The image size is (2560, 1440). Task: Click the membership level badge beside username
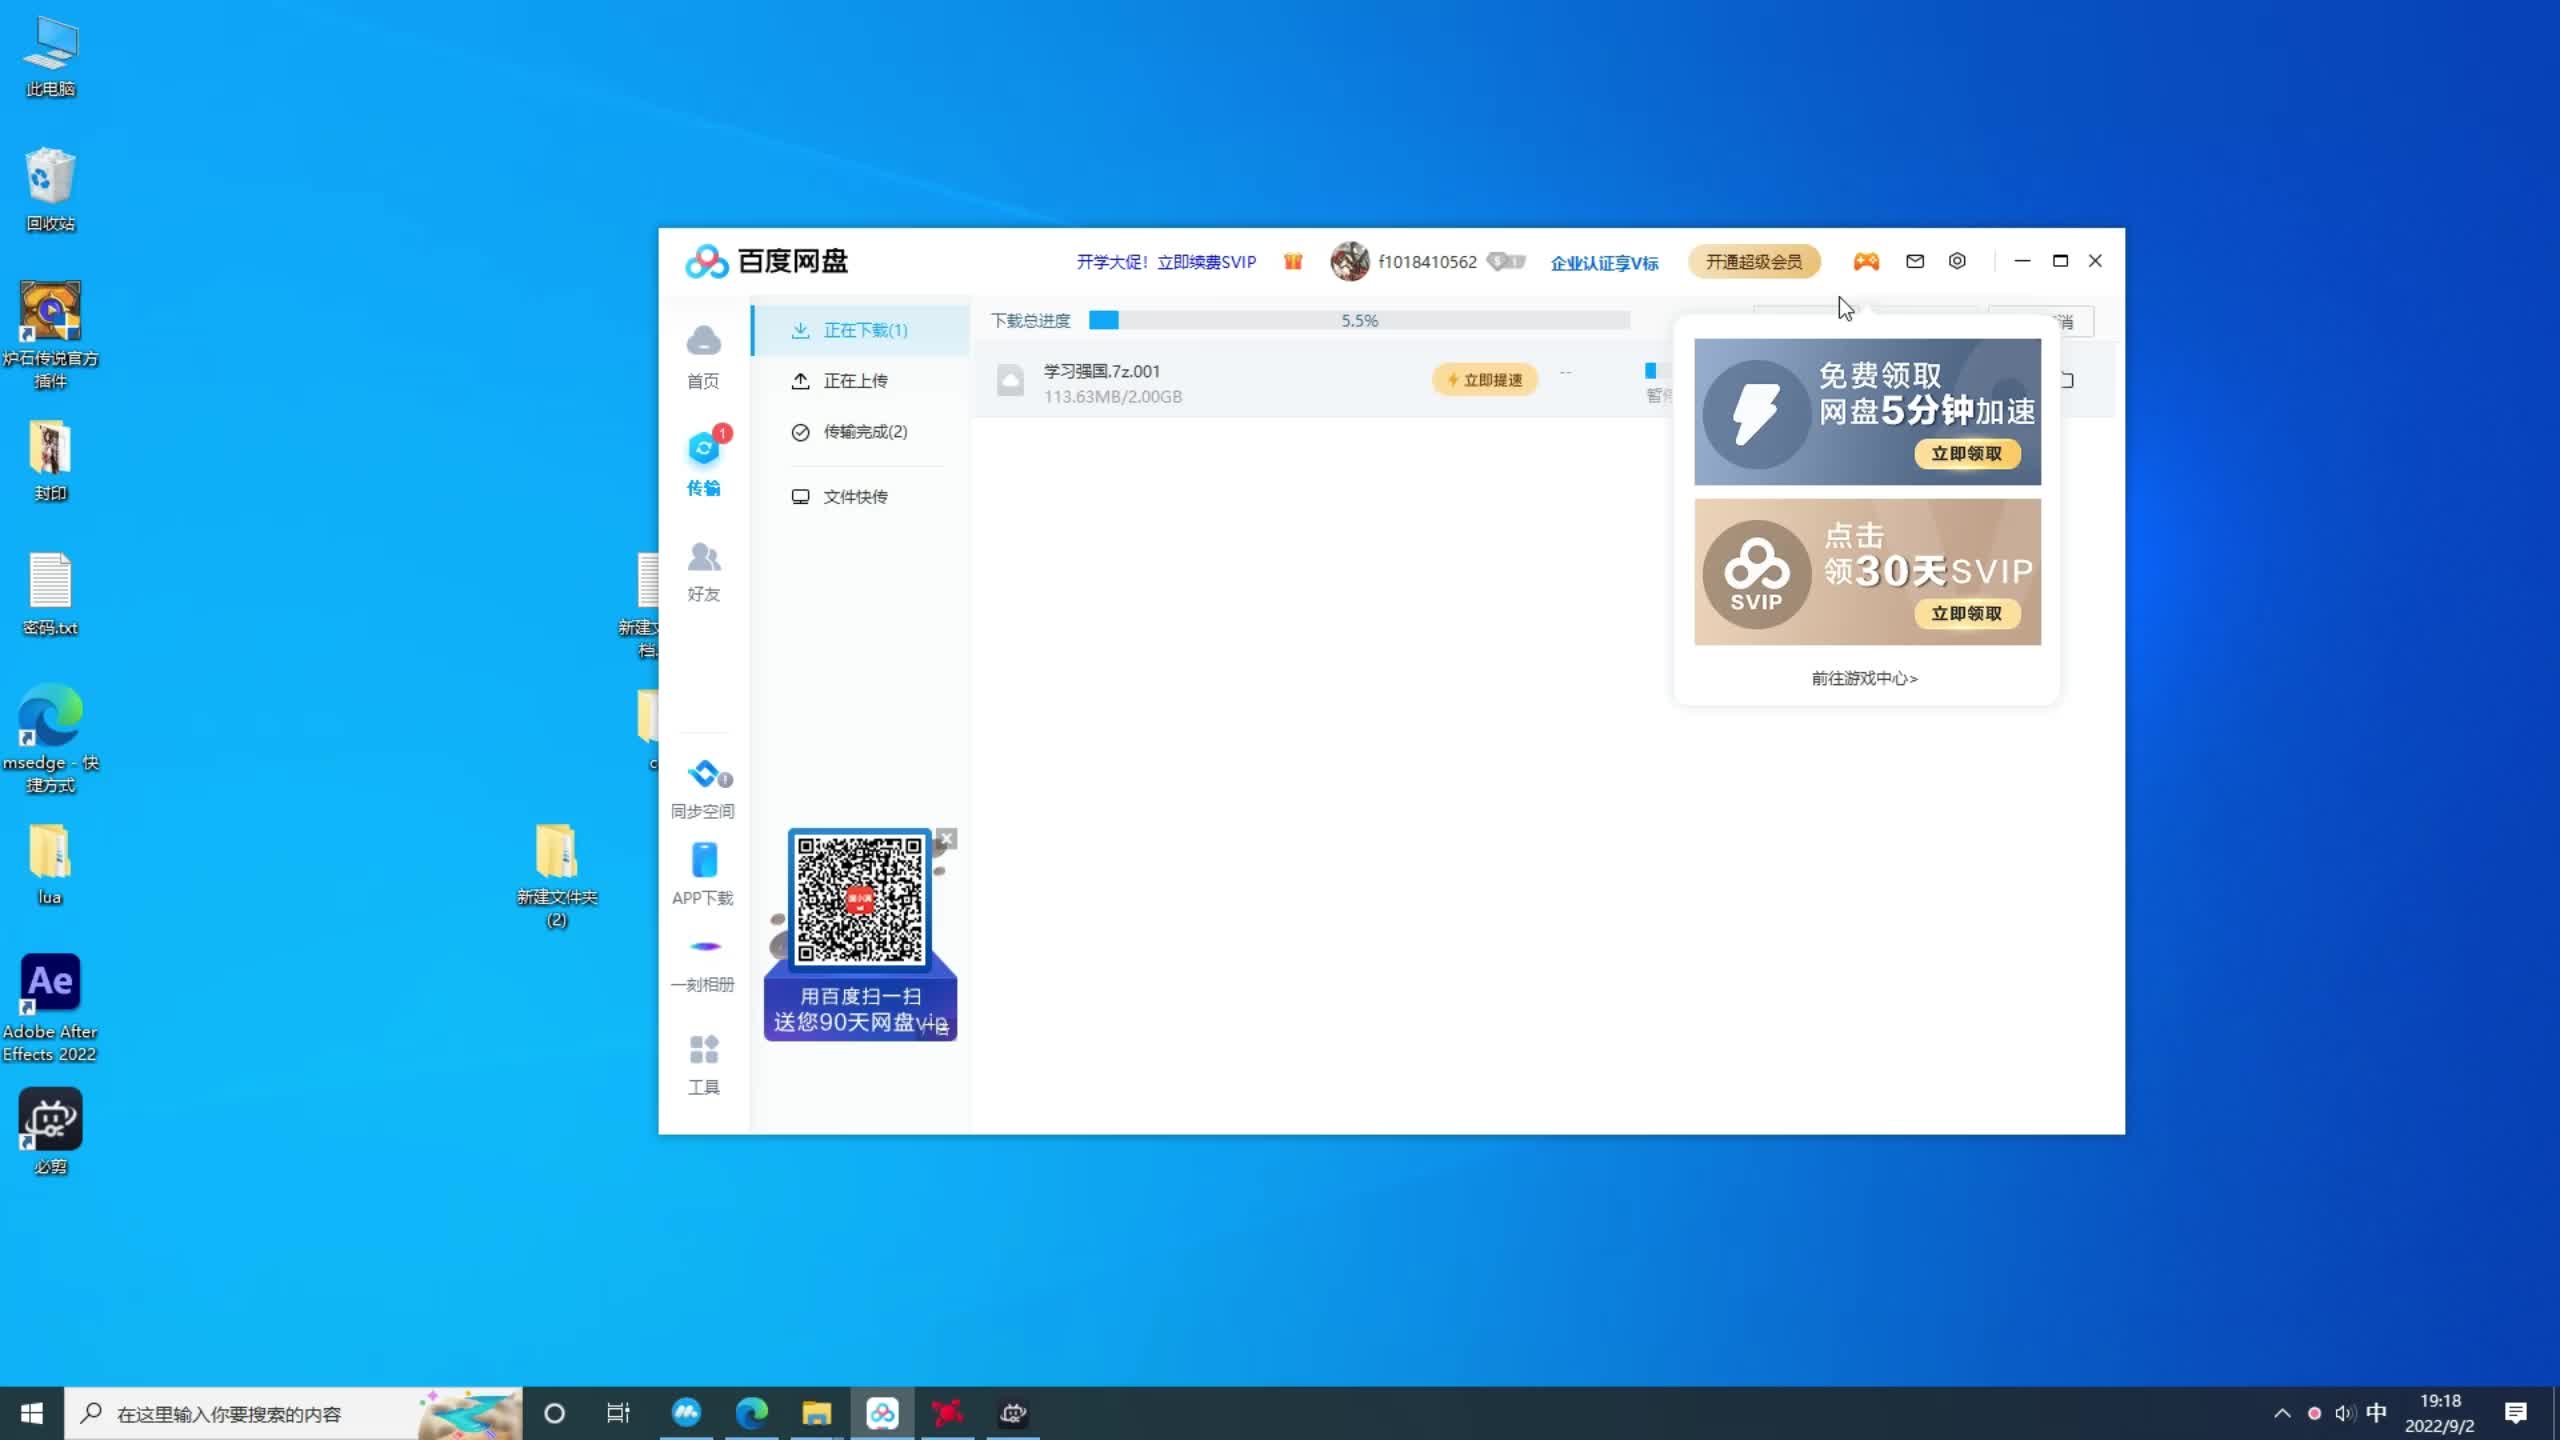click(x=1506, y=261)
